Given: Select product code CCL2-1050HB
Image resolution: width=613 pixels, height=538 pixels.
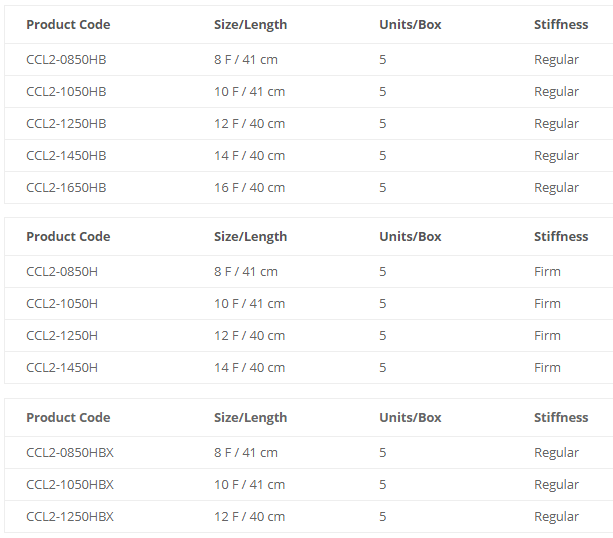Looking at the screenshot, I should 66,92.
